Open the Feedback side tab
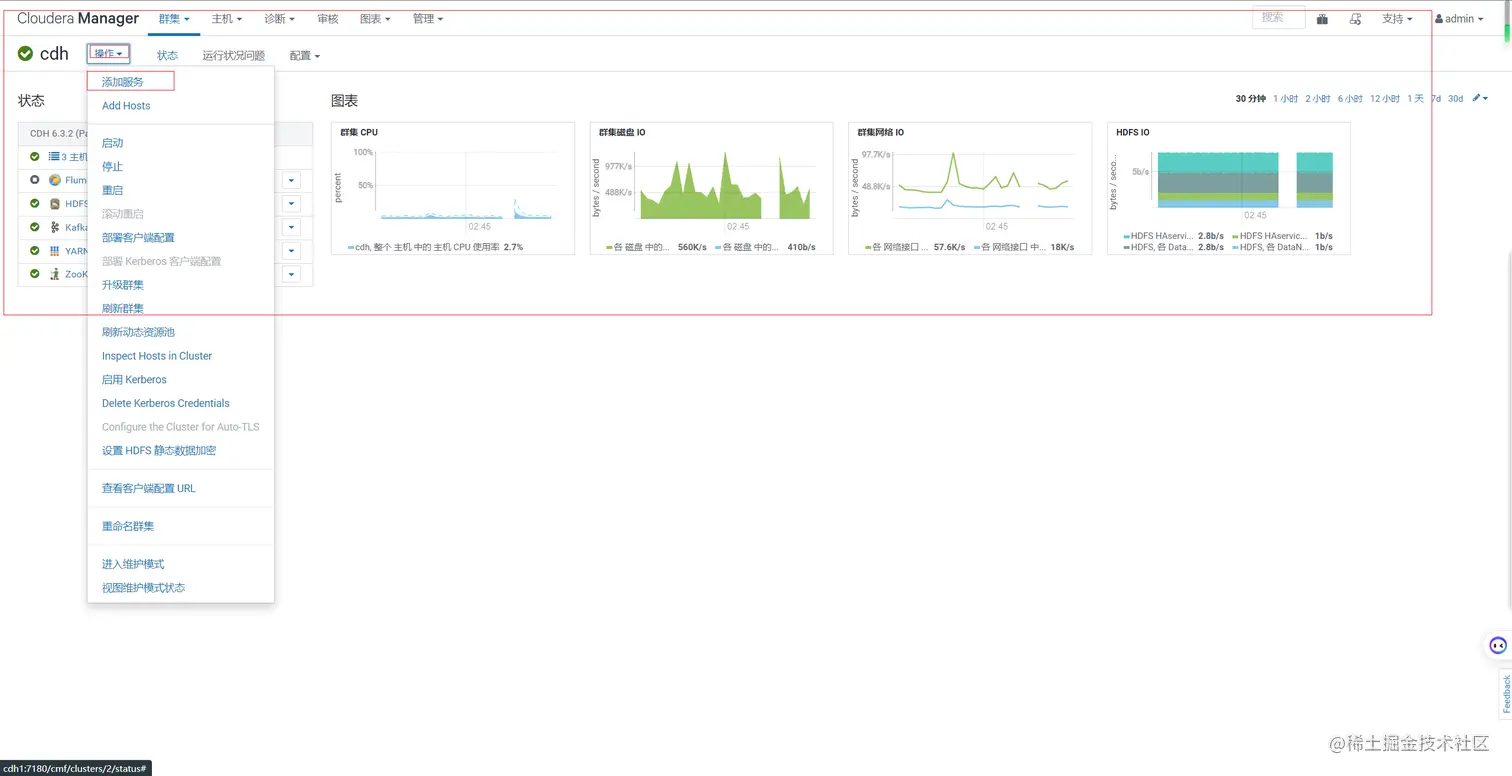This screenshot has width=1512, height=776. [x=1505, y=695]
